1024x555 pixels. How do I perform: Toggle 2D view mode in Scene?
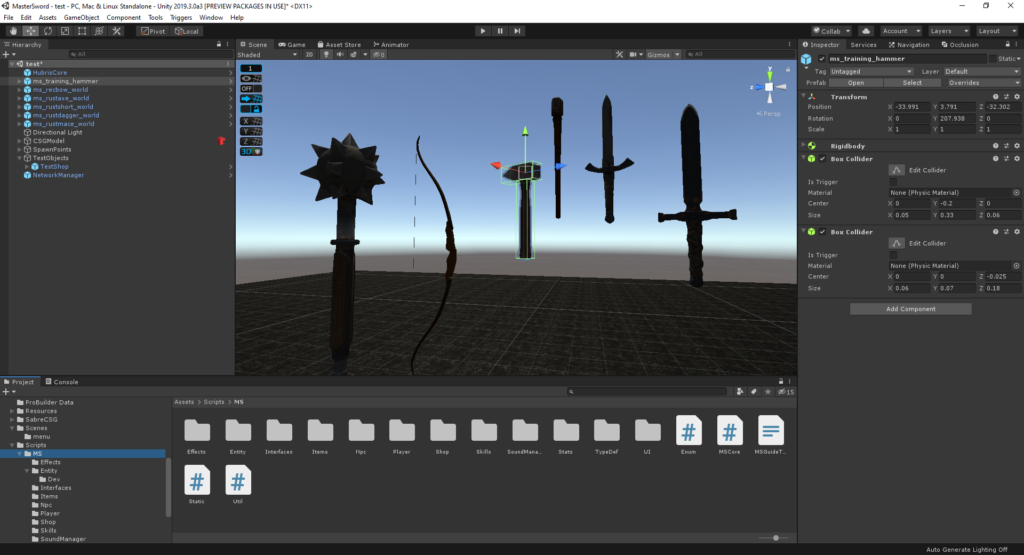tap(310, 54)
